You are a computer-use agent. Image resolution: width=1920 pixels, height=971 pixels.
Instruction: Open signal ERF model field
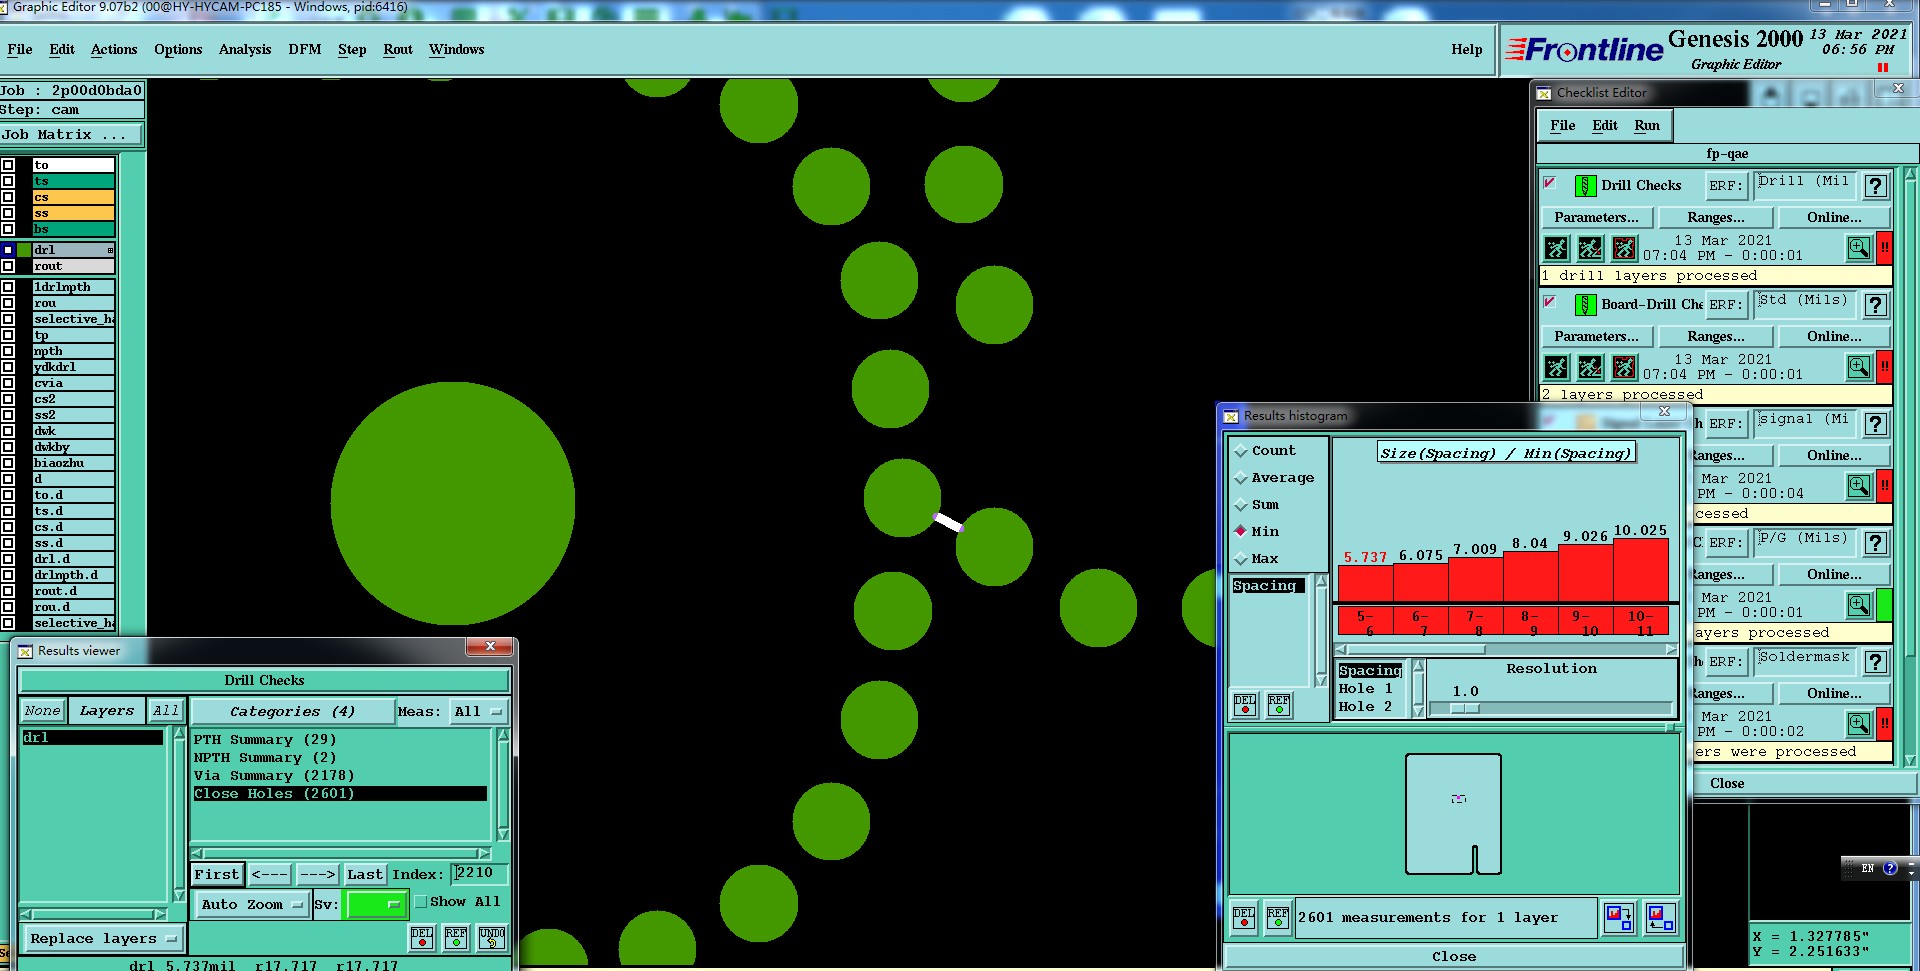tap(1805, 422)
